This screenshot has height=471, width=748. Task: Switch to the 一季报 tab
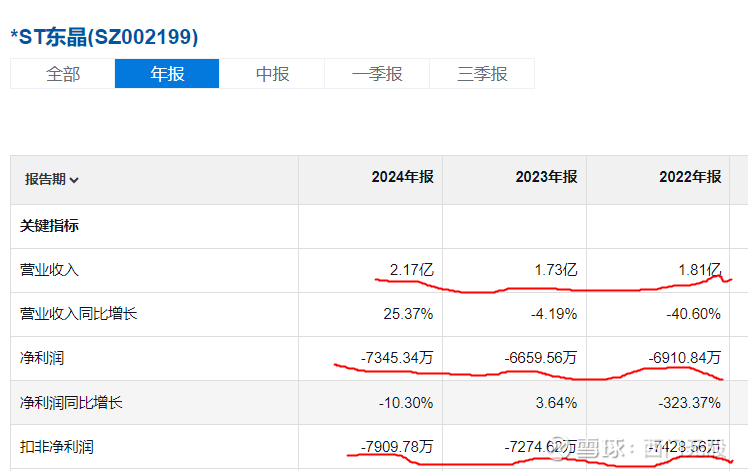pos(377,74)
